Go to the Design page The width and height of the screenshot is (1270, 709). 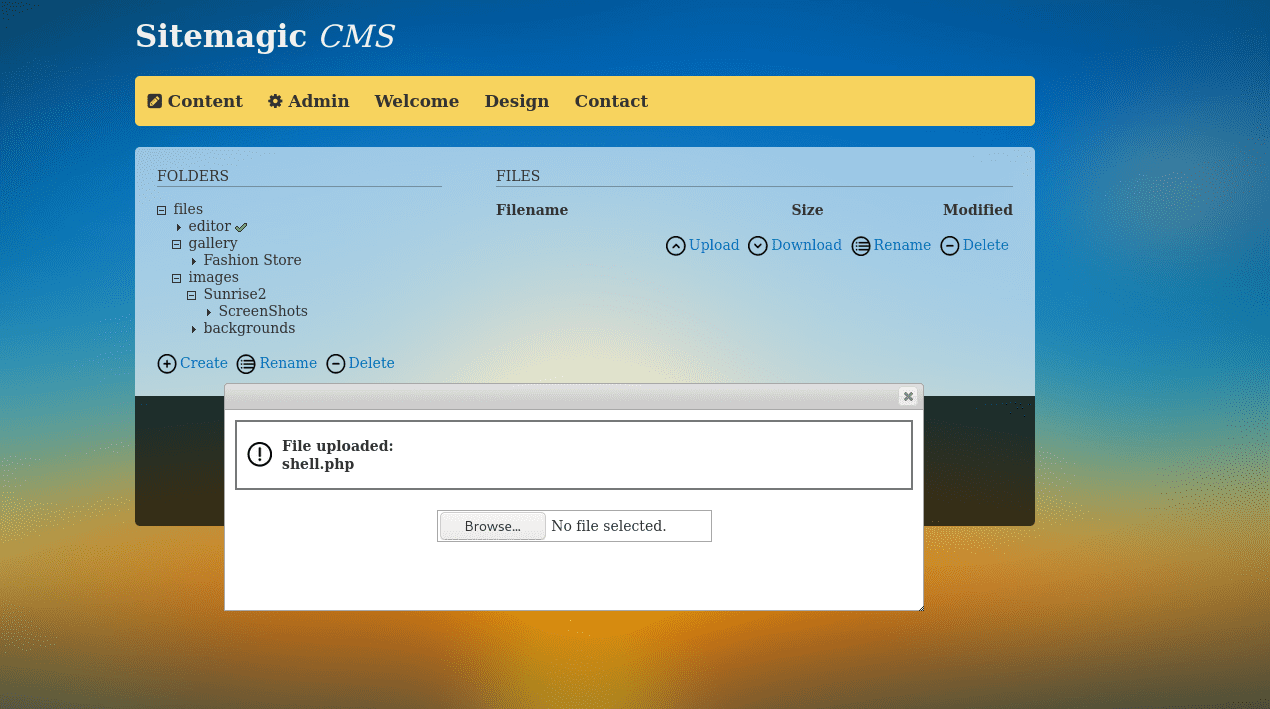[x=517, y=101]
